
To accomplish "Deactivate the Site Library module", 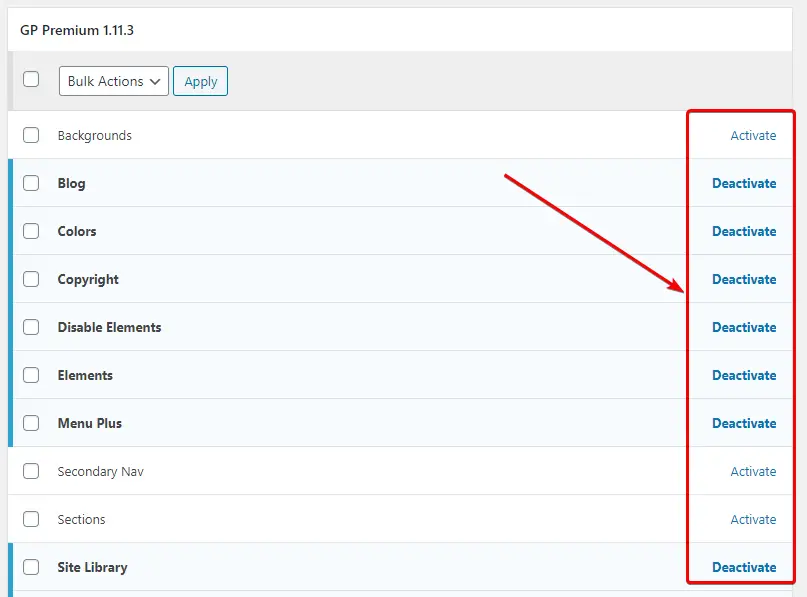I will point(744,567).
